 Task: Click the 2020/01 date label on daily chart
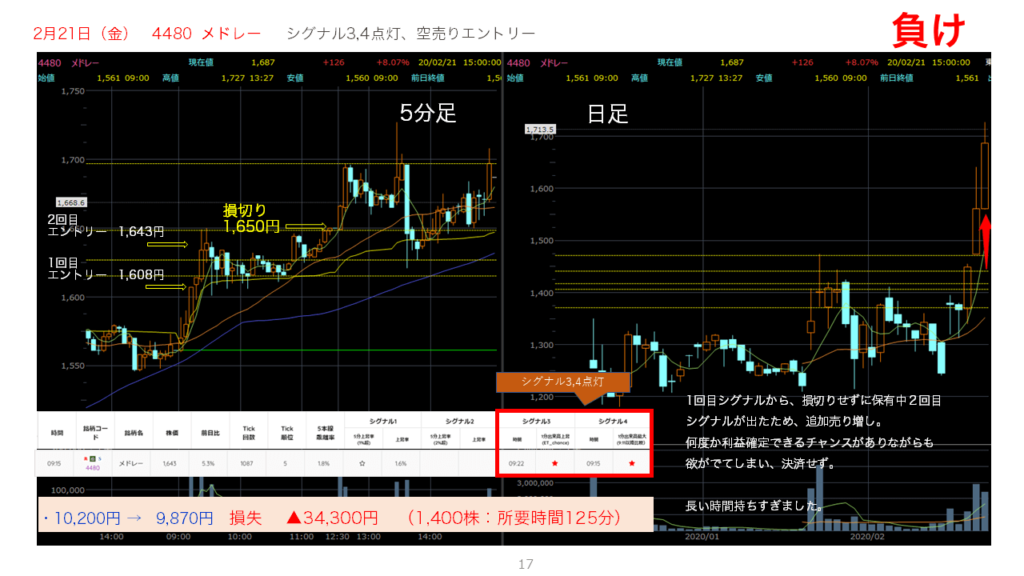(x=701, y=537)
